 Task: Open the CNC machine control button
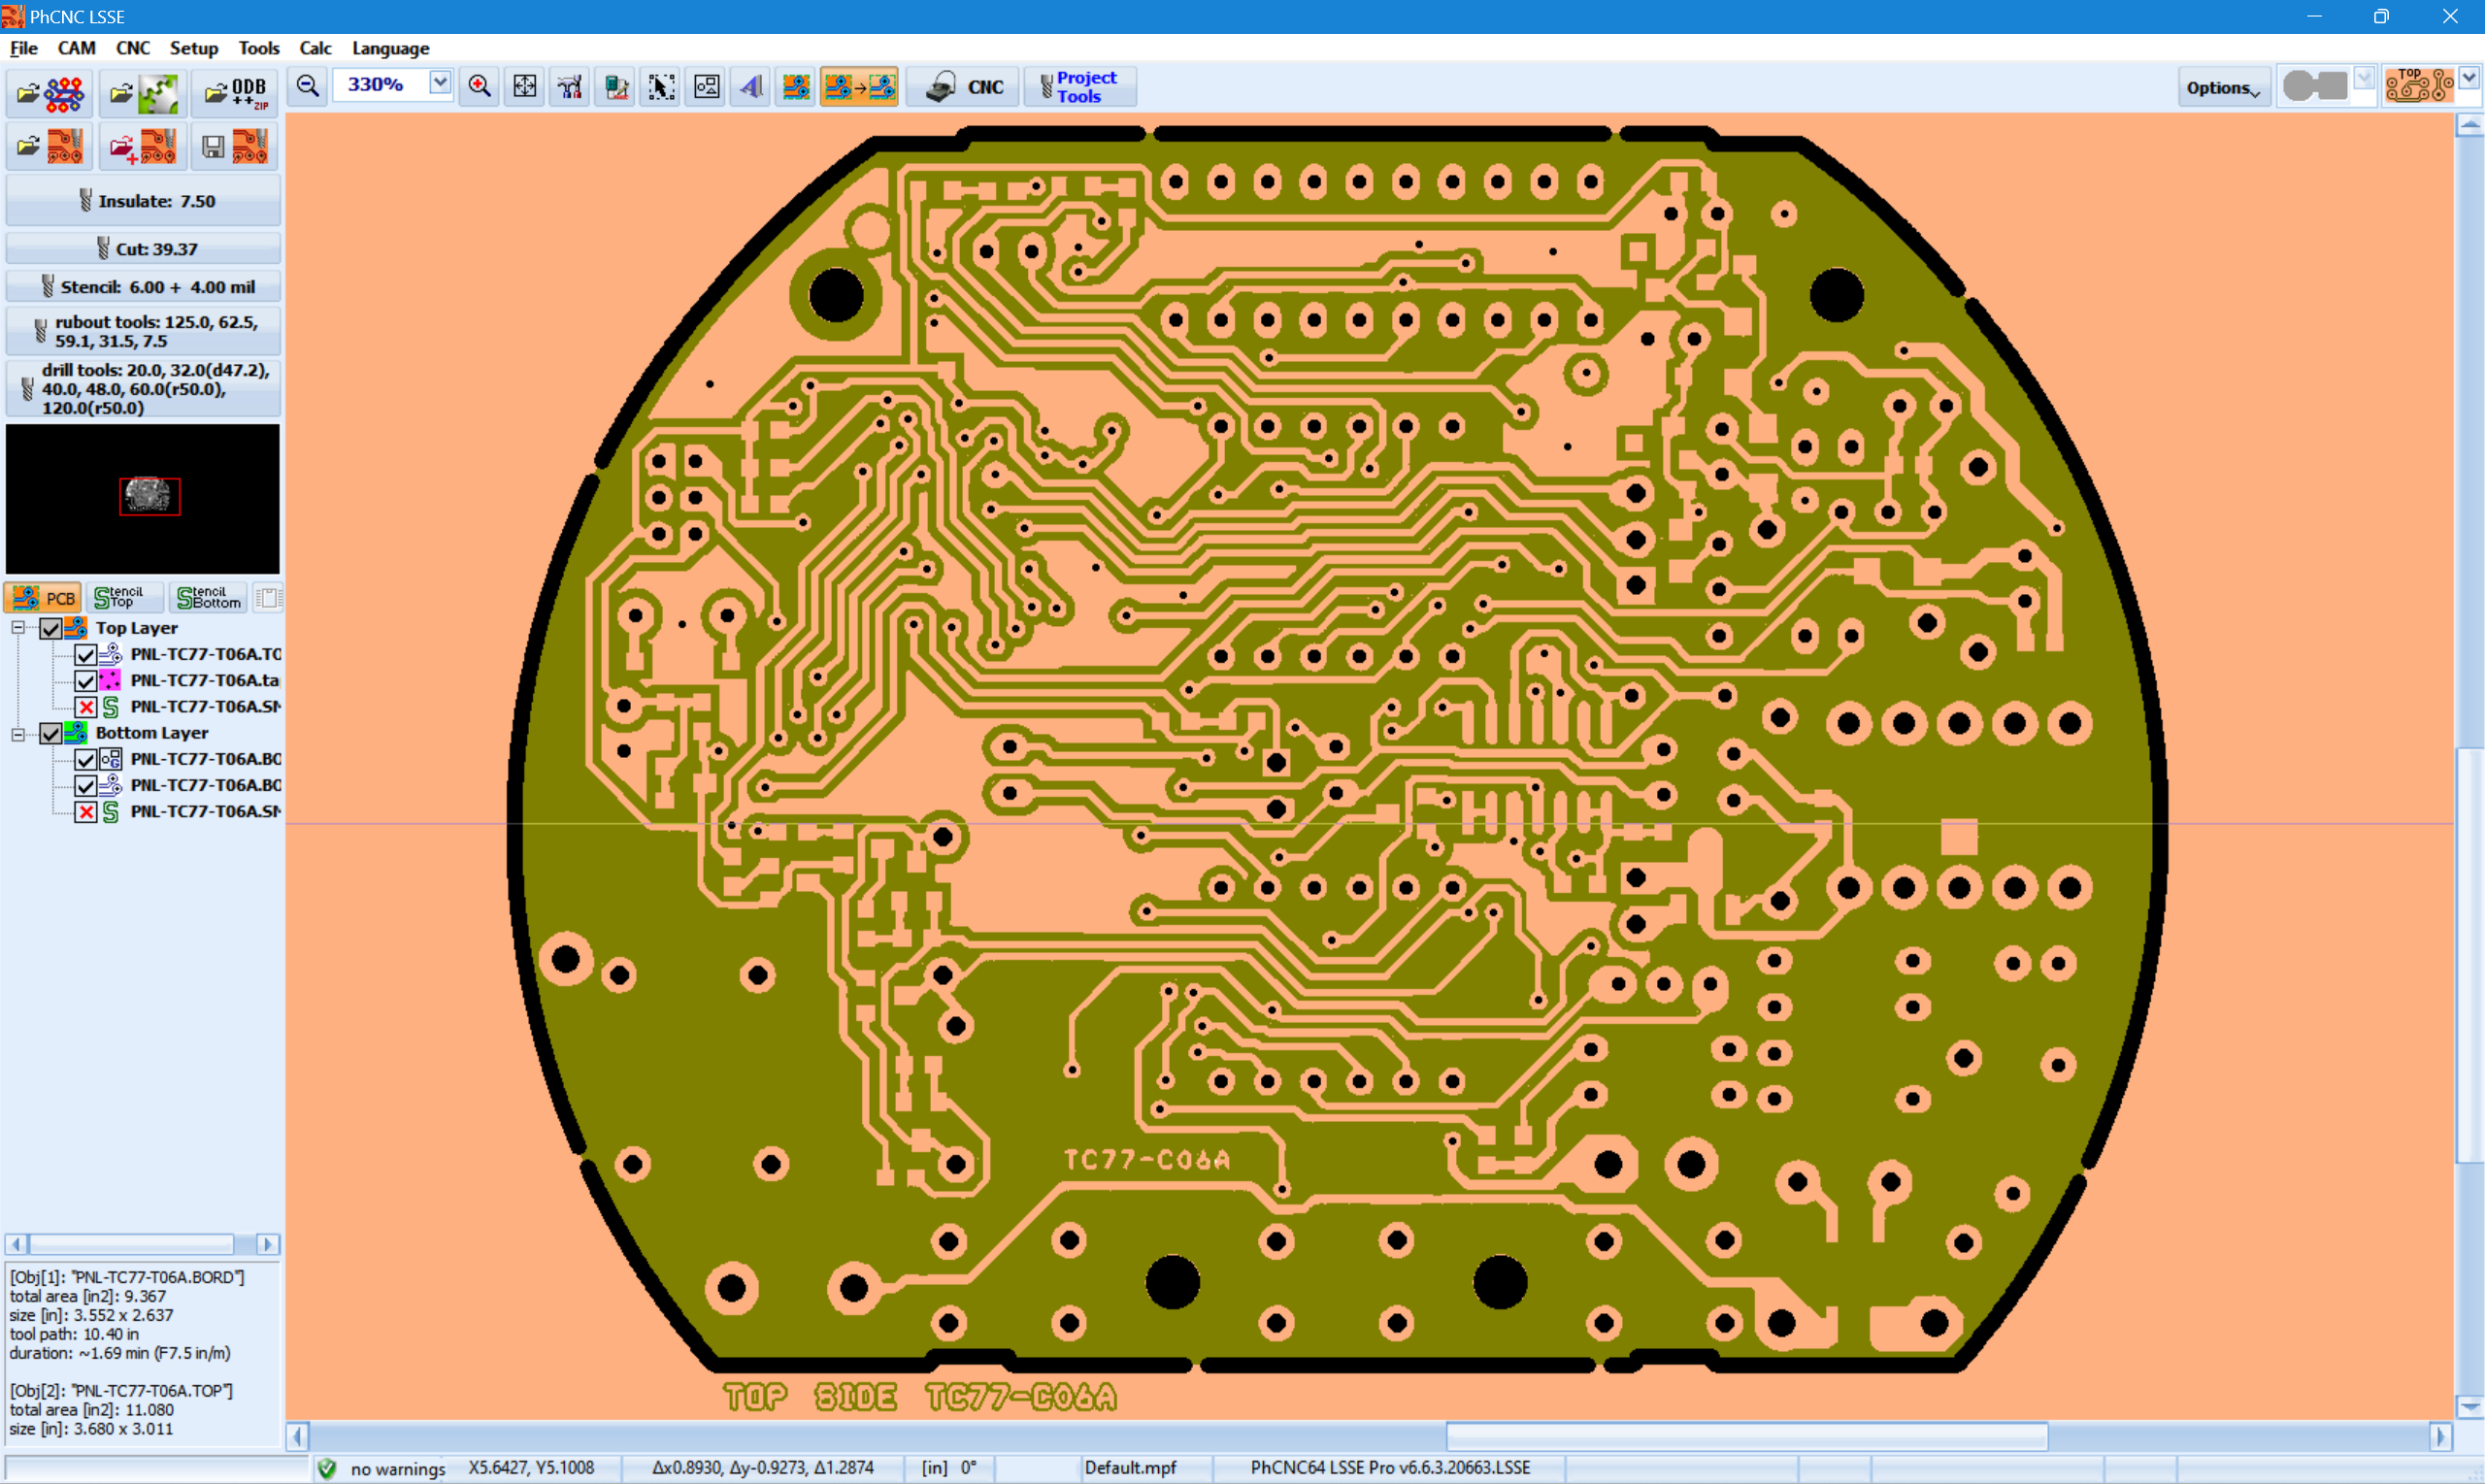point(963,87)
